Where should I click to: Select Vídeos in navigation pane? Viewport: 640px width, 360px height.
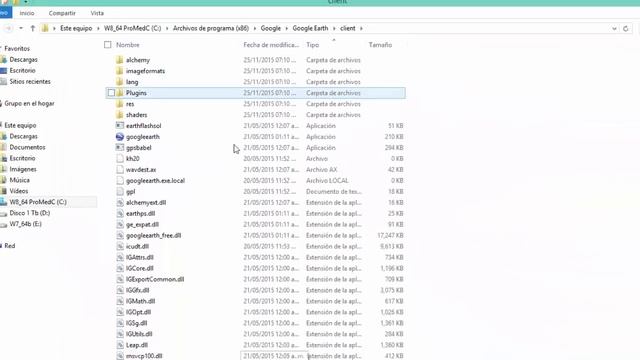click(19, 191)
